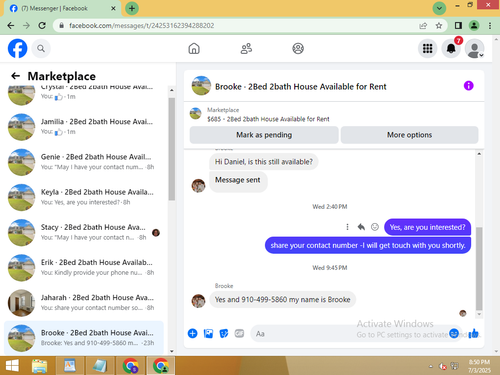The image size is (500, 375).
Task: Open File Explorer from the taskbar
Action: [x=40, y=366]
